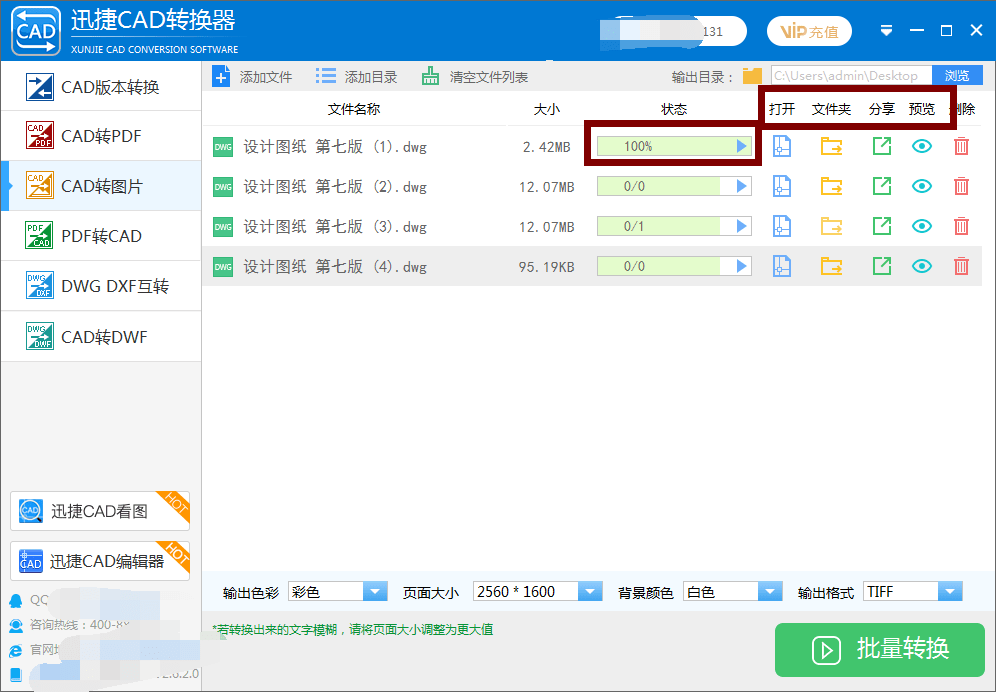The image size is (996, 692).
Task: Open the DWG DXF互转 mode
Action: (101, 286)
